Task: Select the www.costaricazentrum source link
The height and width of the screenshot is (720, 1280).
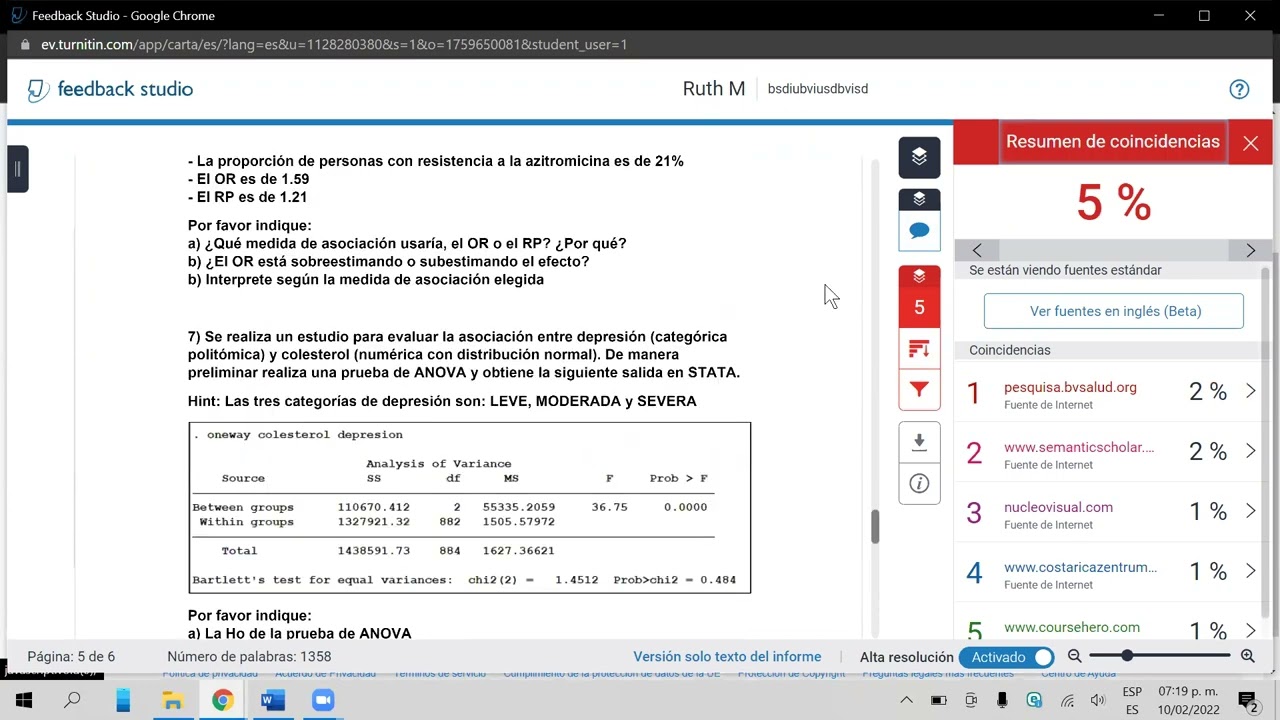Action: [1080, 567]
